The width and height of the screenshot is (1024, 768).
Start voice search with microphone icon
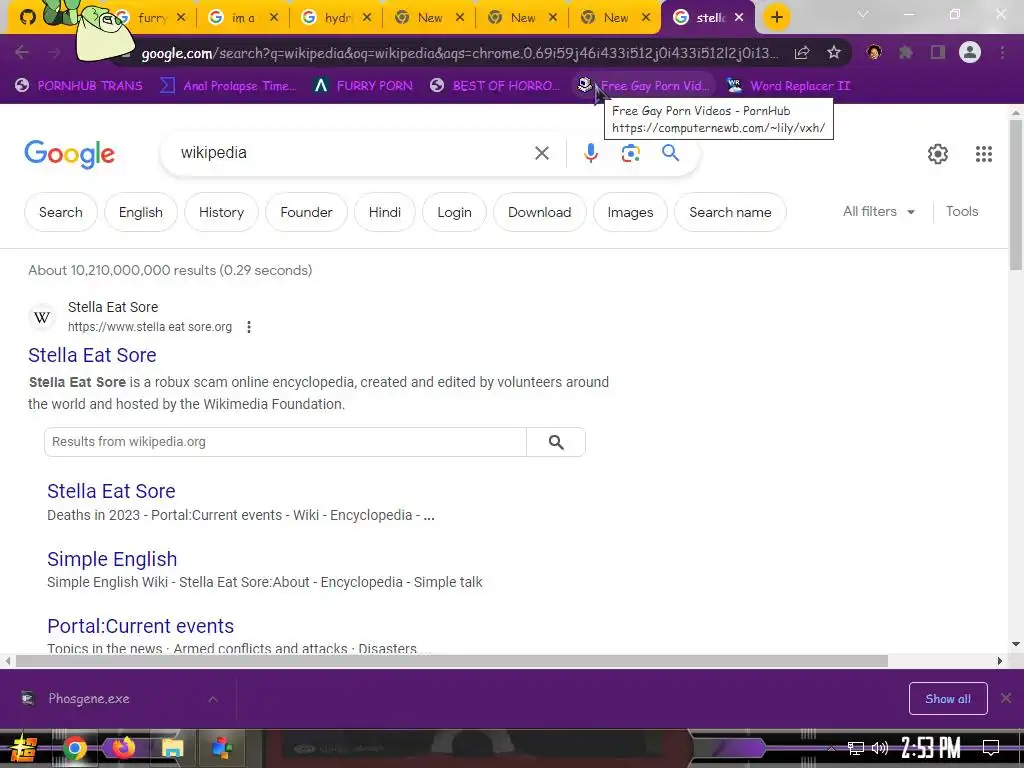[590, 153]
